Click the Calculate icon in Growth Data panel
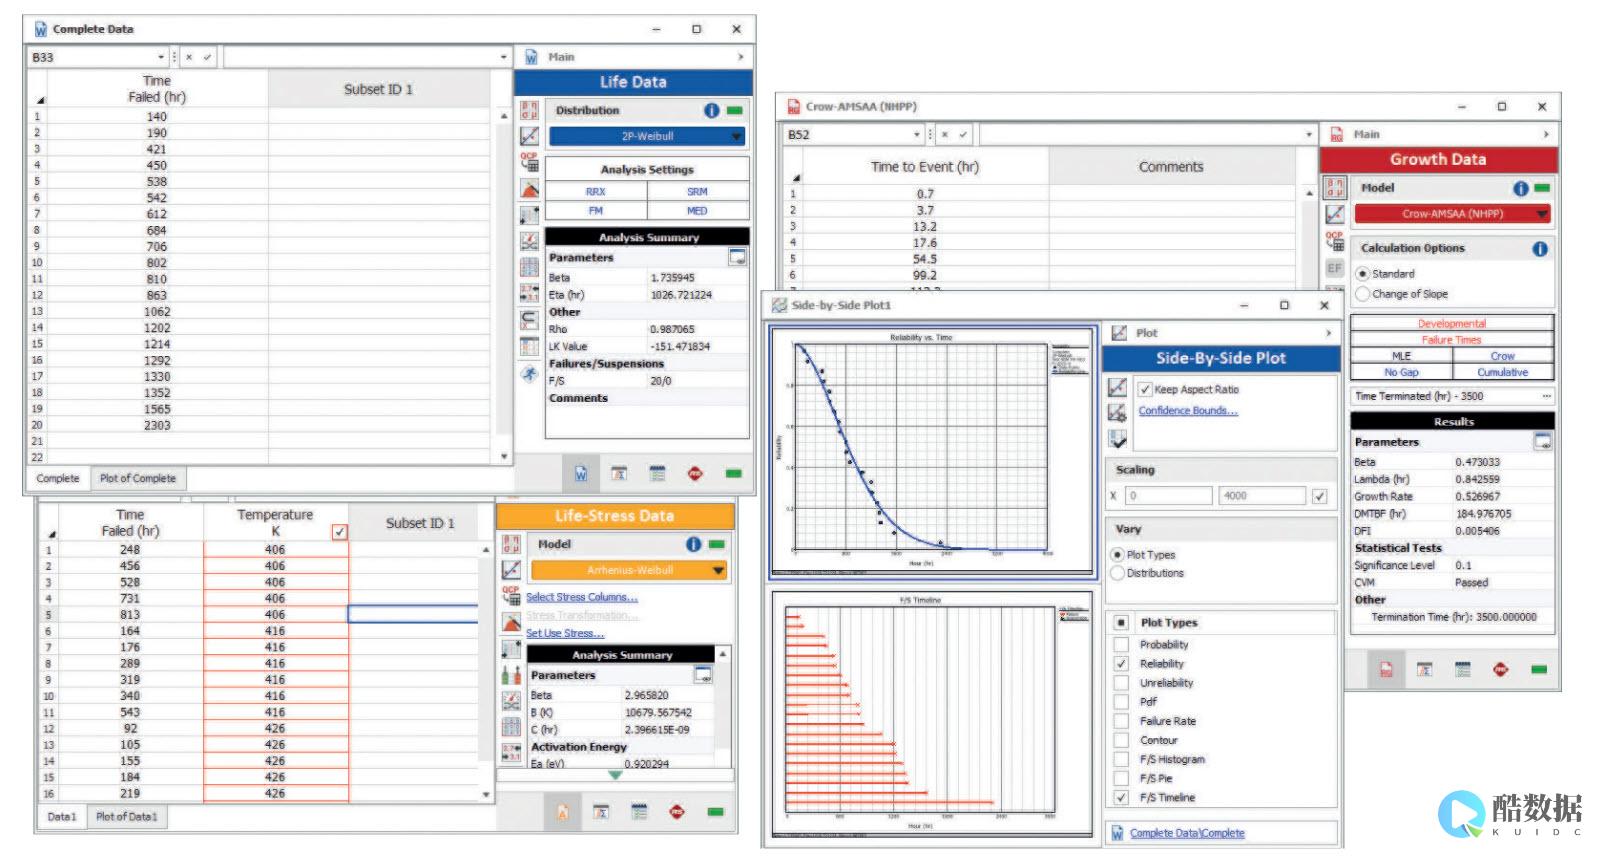The height and width of the screenshot is (860, 1605). (x=1335, y=188)
